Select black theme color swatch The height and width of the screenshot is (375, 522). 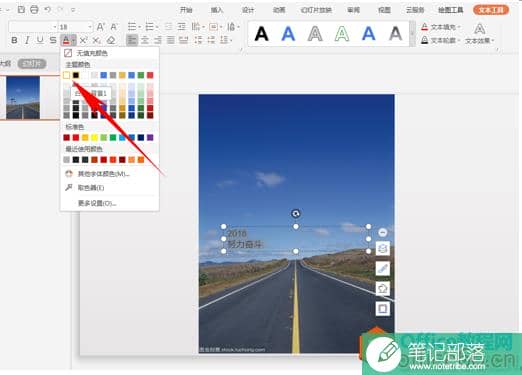76,75
